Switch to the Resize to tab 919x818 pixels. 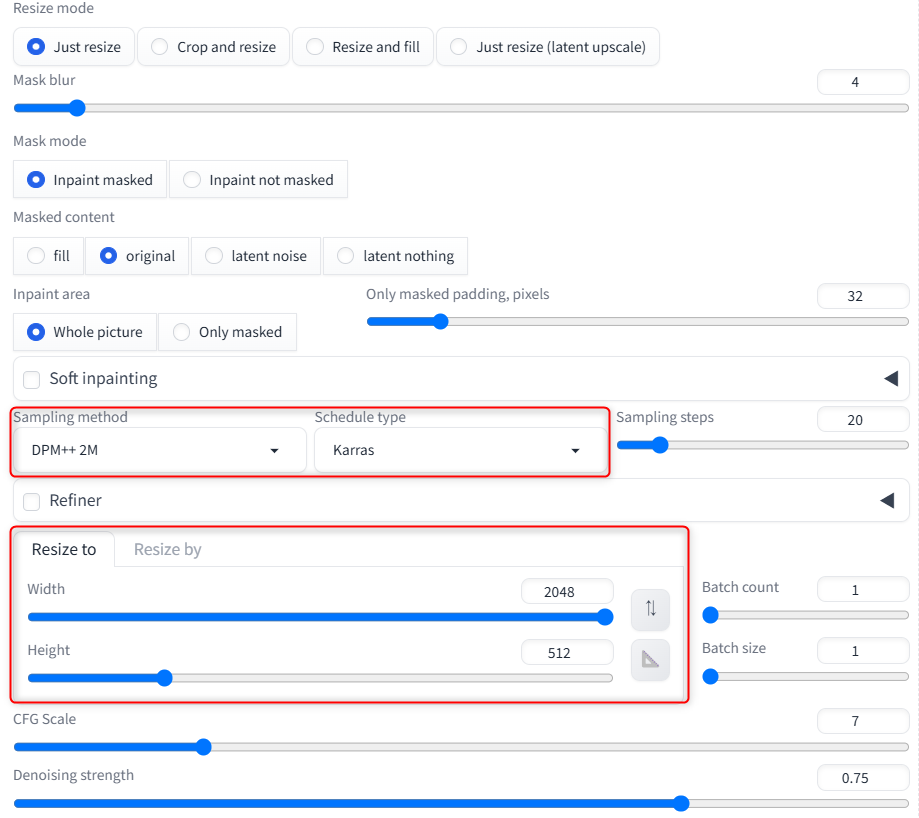coord(64,549)
